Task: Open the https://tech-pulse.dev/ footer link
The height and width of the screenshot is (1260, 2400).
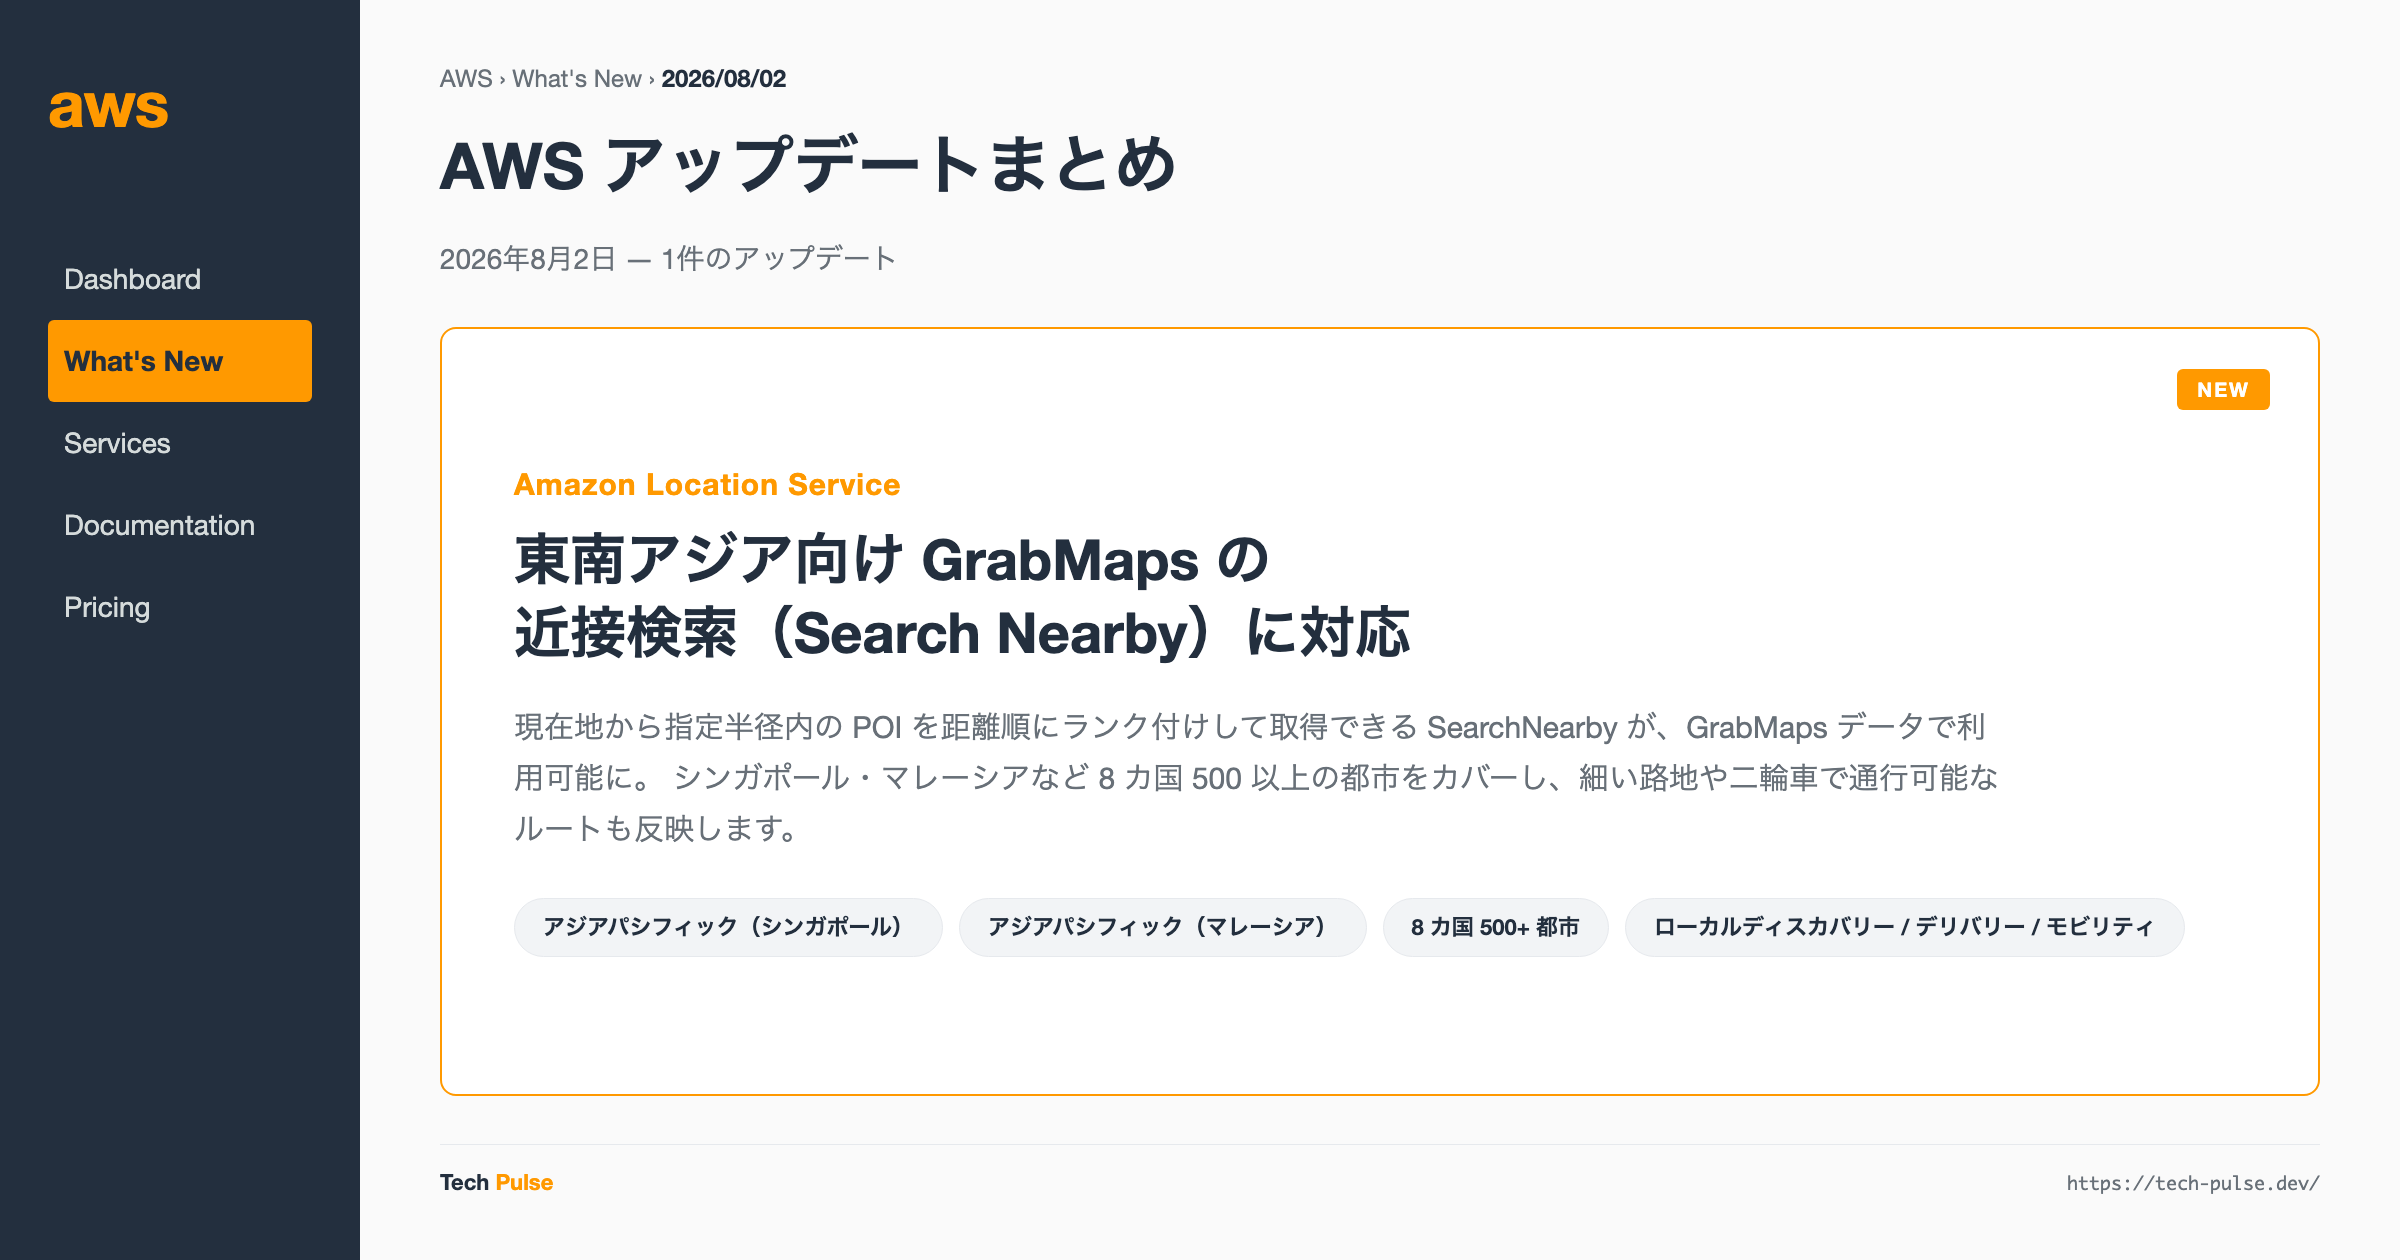Action: 2193,1183
